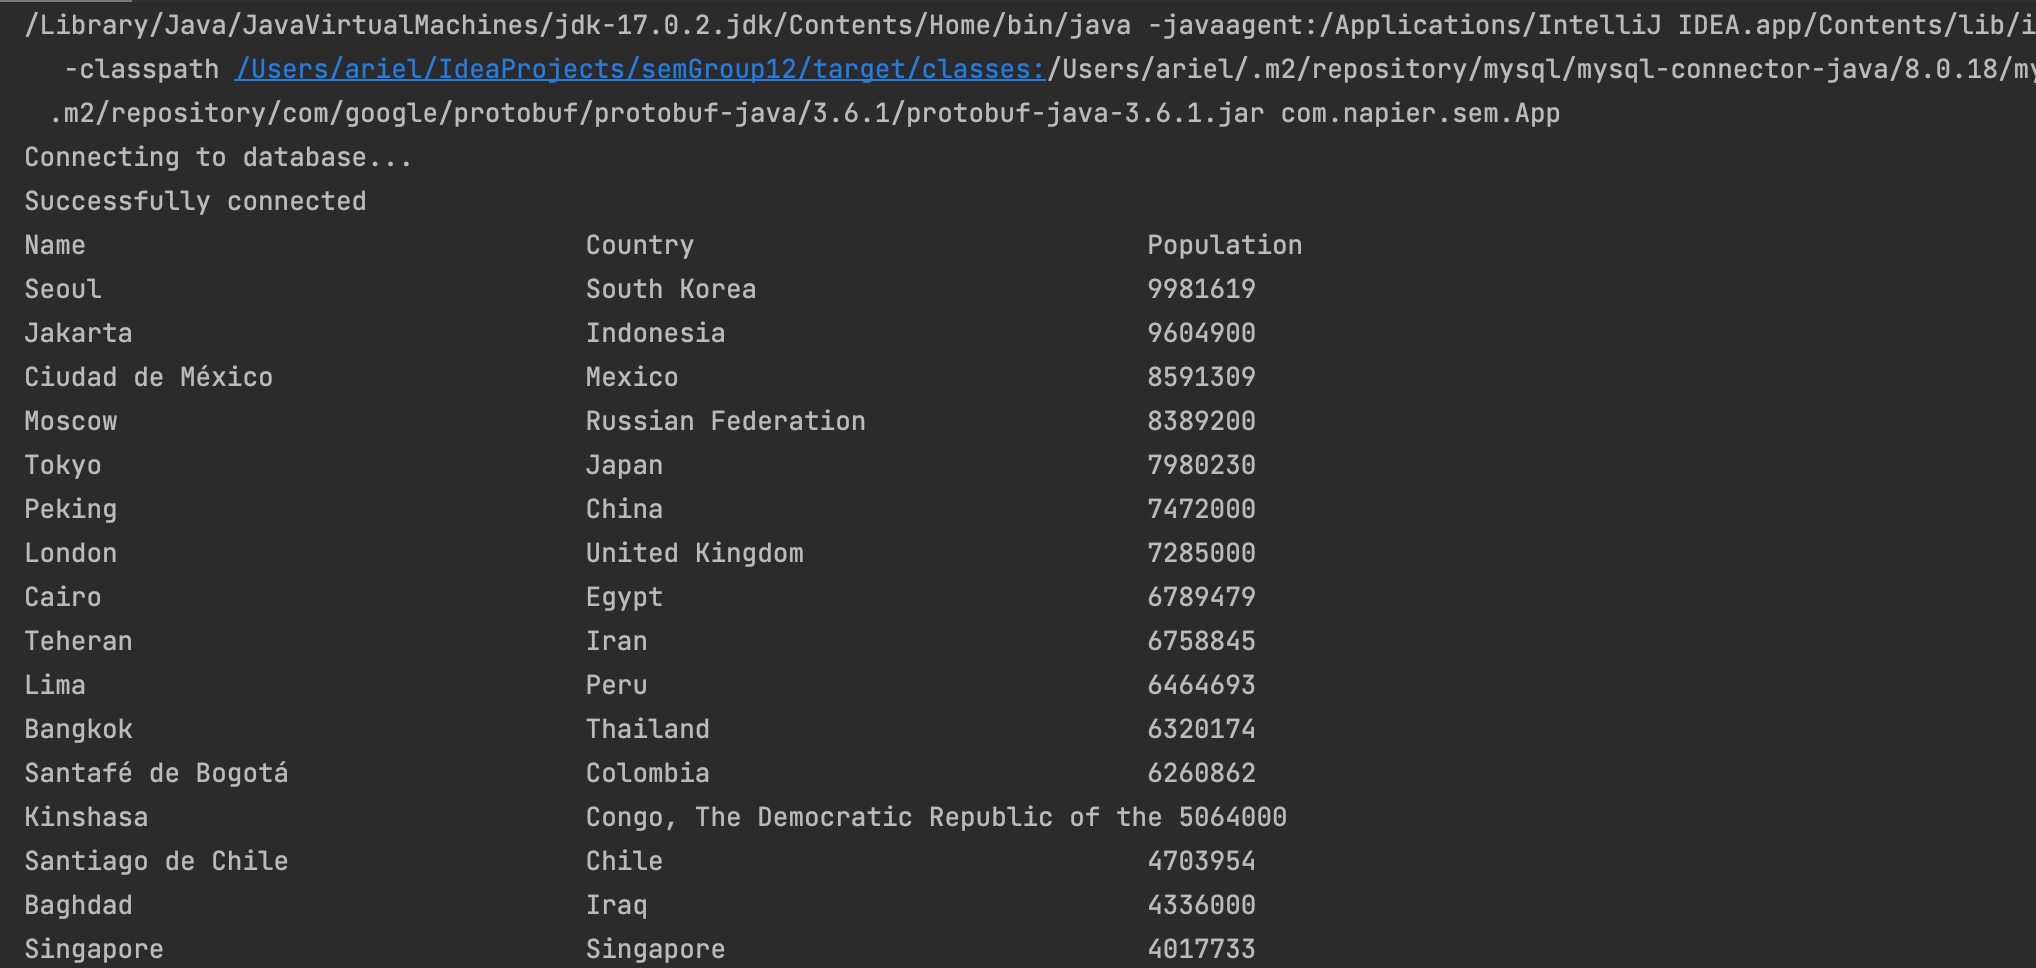Click the population value 4017733
This screenshot has width=2036, height=968.
(x=1201, y=949)
